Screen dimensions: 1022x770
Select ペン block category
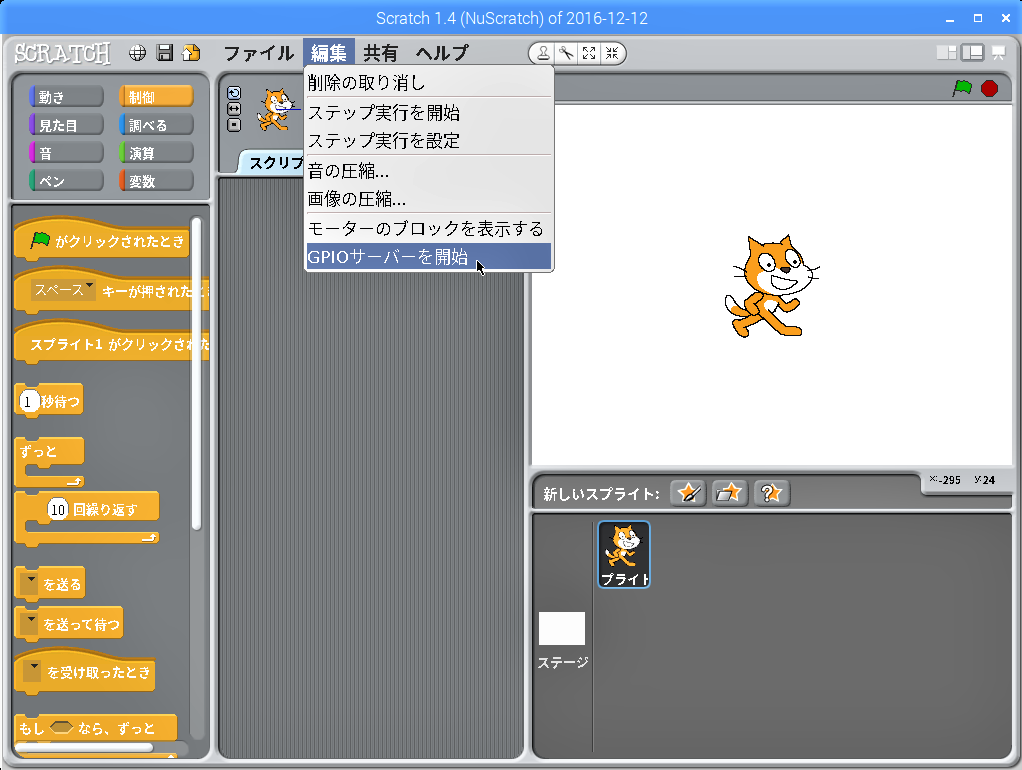pyautogui.click(x=66, y=181)
